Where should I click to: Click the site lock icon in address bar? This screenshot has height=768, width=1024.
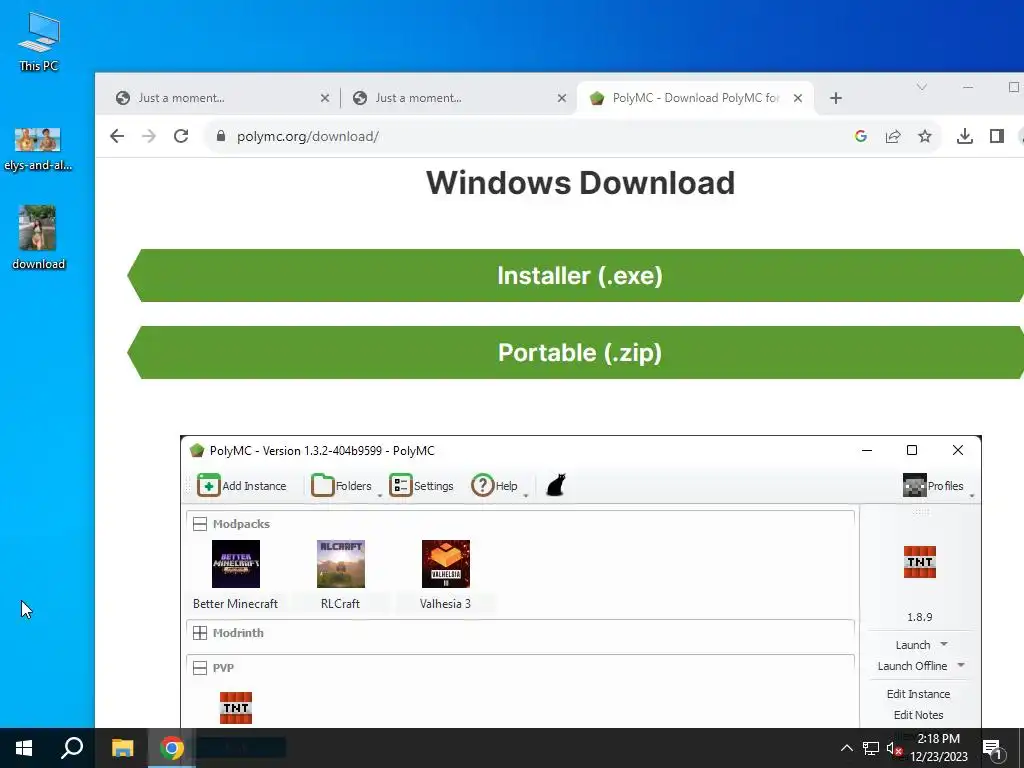click(221, 136)
